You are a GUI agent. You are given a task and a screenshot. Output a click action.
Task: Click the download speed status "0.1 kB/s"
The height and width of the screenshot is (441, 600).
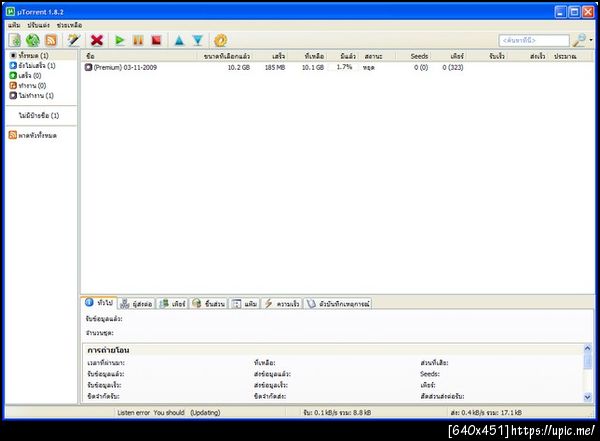point(337,412)
